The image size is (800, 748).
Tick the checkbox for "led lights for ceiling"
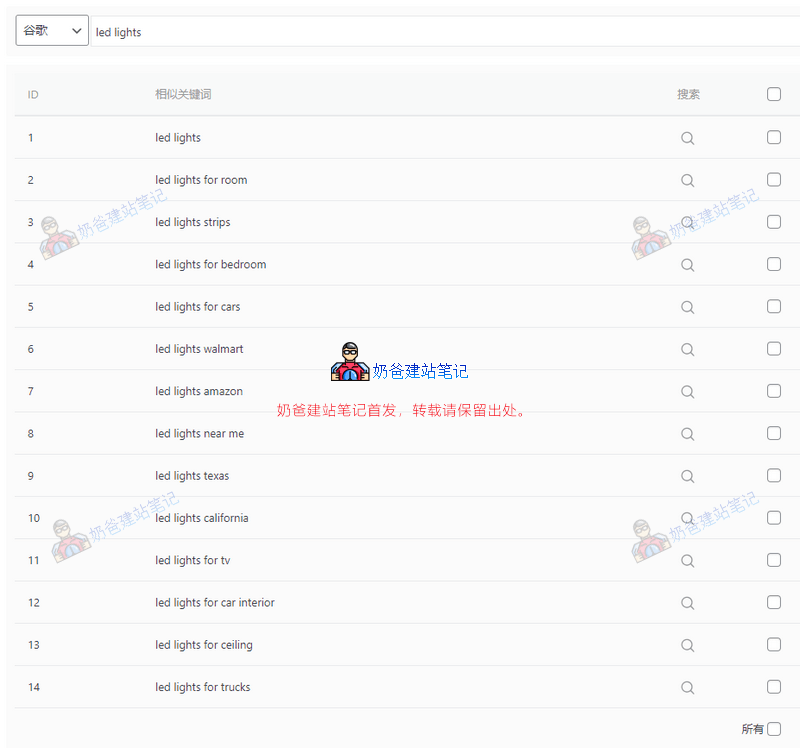tap(774, 644)
